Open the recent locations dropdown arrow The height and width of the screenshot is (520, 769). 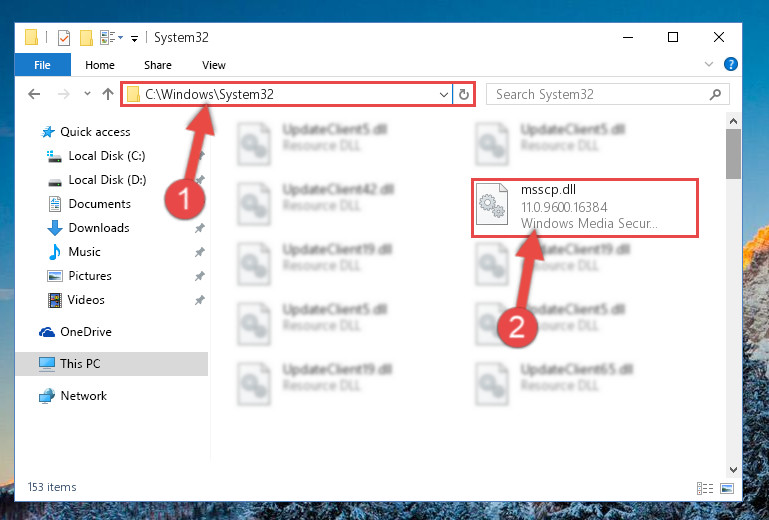pos(87,93)
